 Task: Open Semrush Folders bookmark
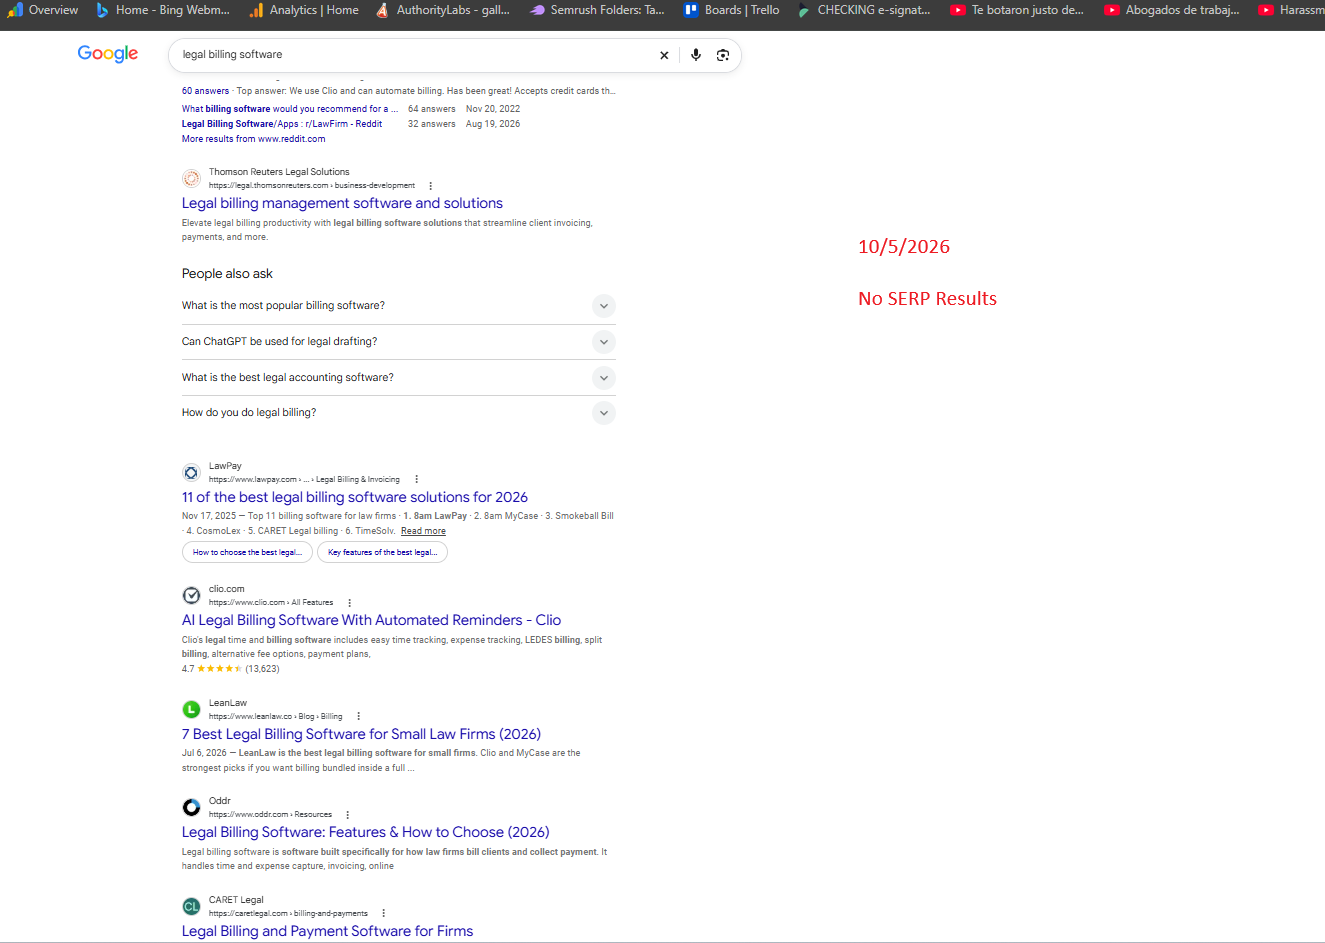[597, 10]
